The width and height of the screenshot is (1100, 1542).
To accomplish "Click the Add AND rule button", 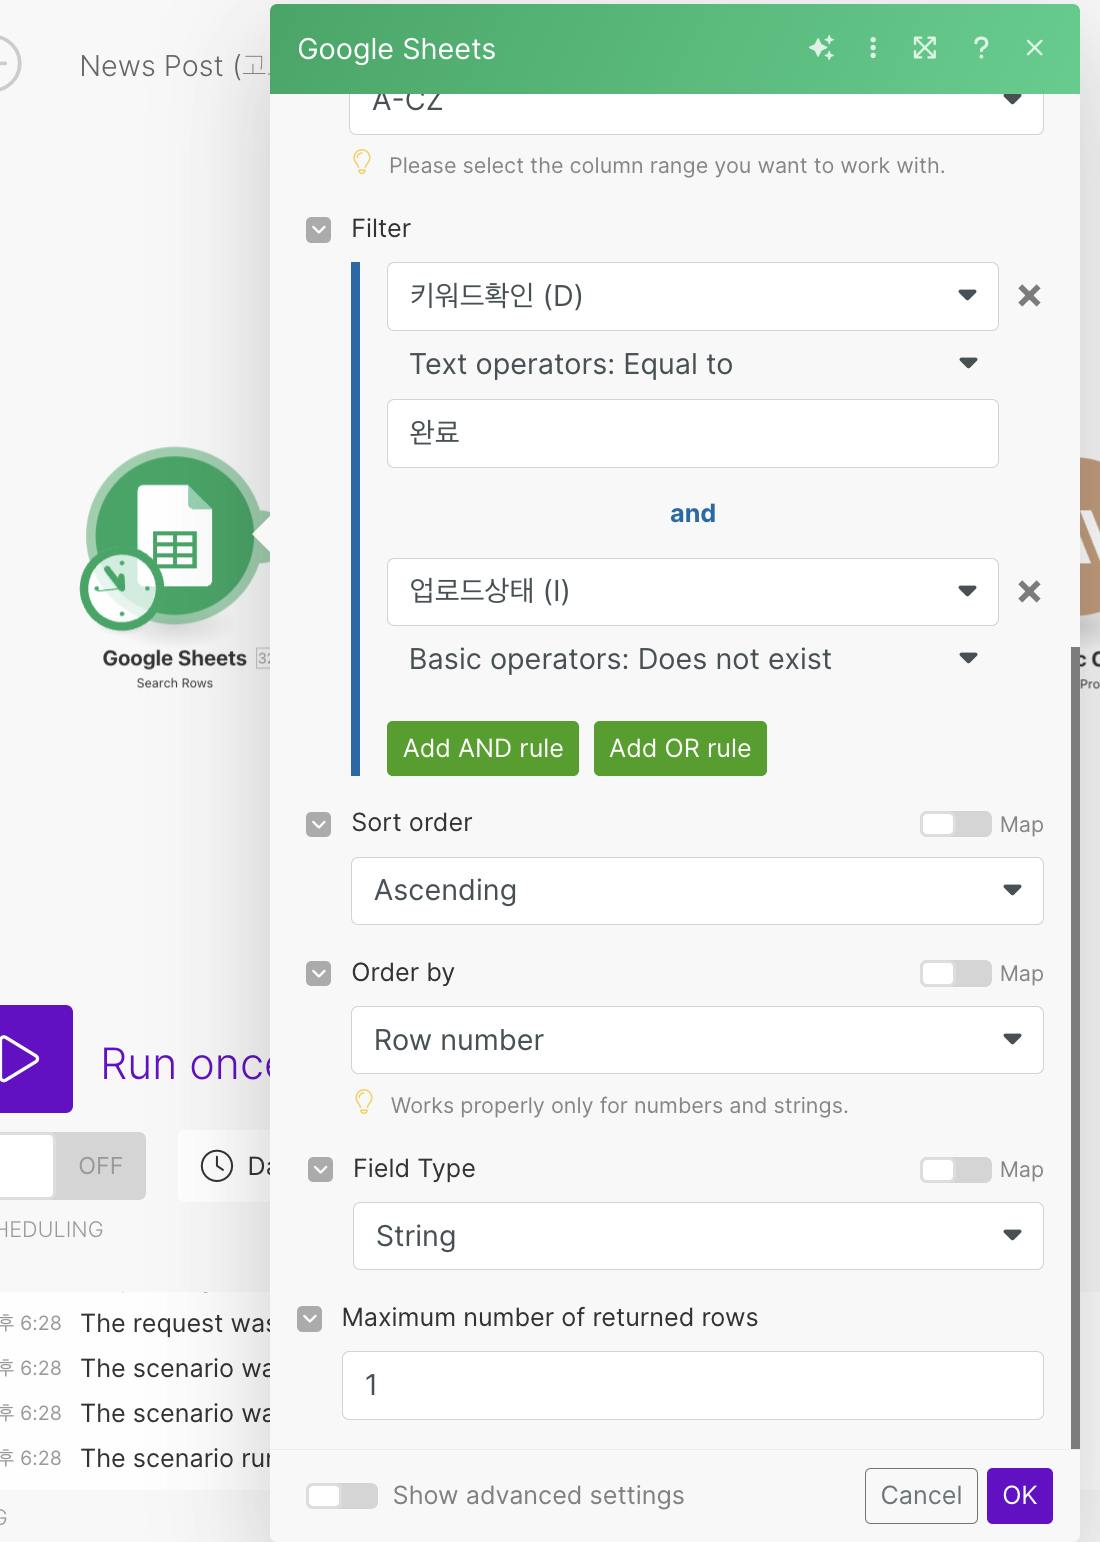I will (x=483, y=748).
